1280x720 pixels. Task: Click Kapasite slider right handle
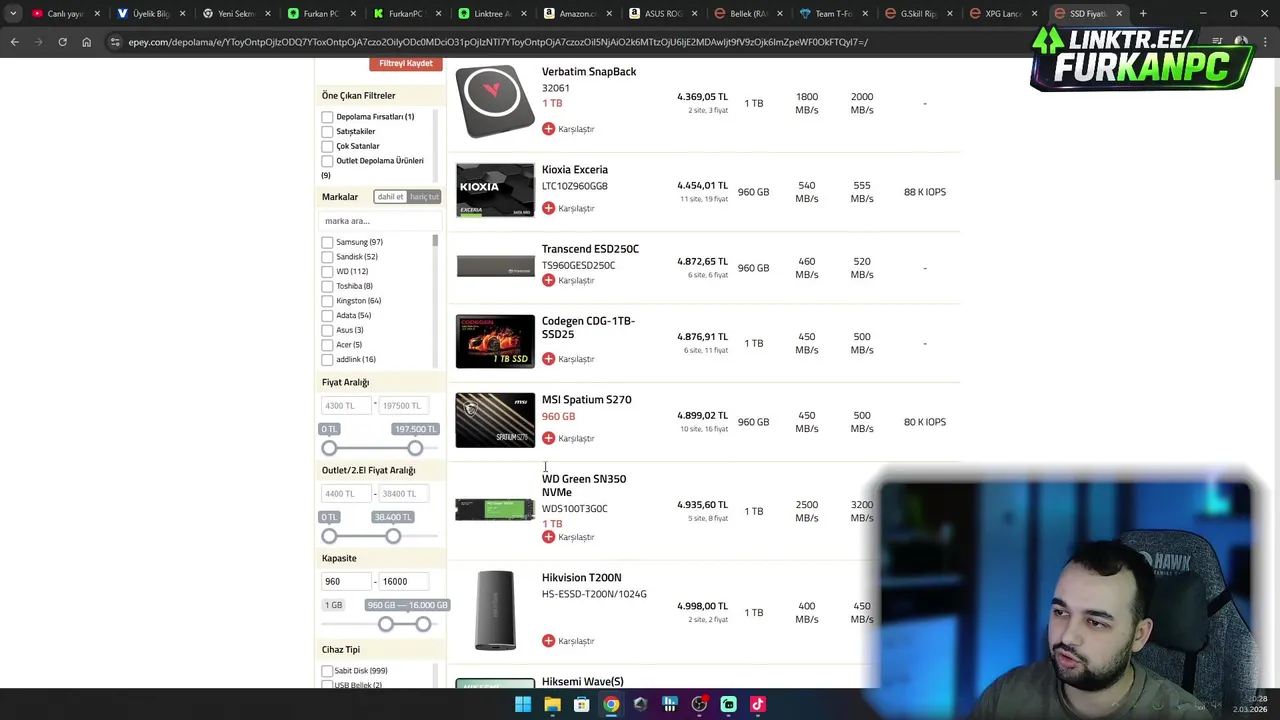[423, 624]
